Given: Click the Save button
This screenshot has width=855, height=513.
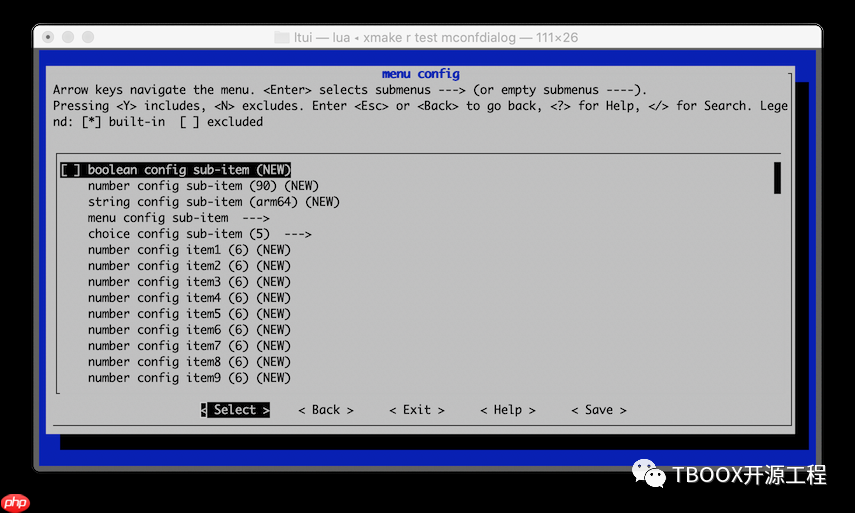Looking at the screenshot, I should [599, 410].
